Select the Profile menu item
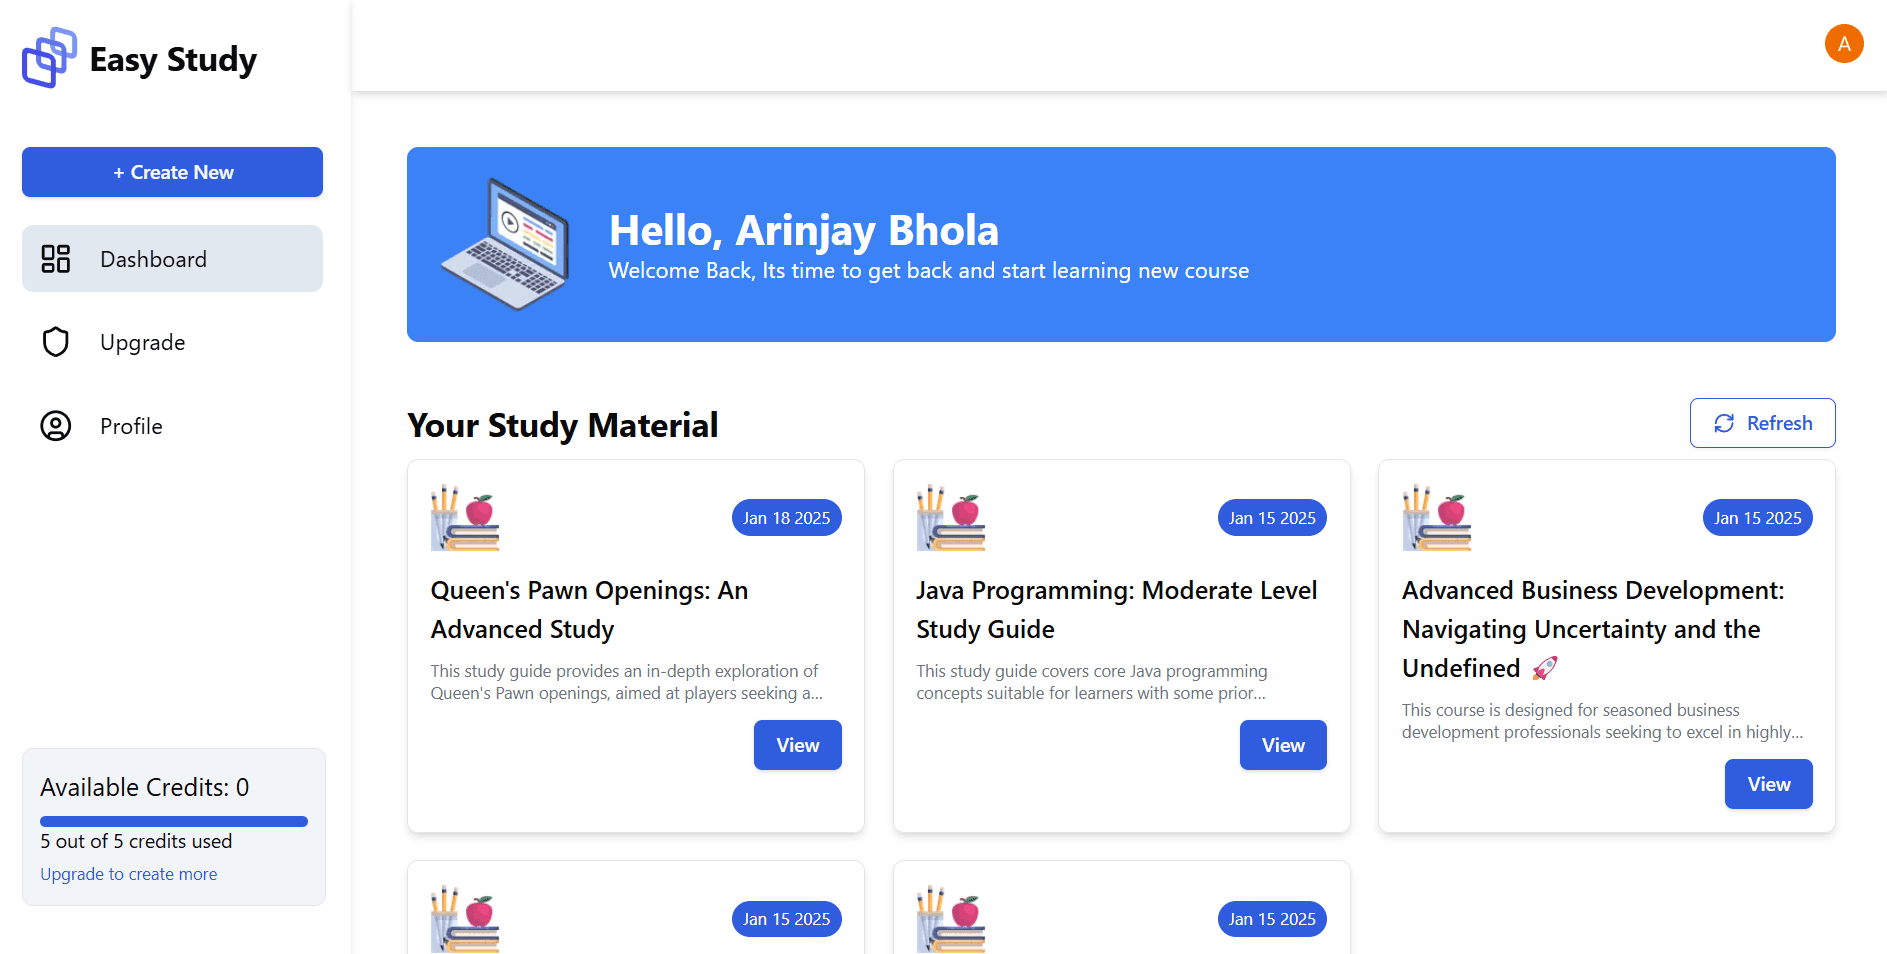This screenshot has height=954, width=1887. coord(172,426)
